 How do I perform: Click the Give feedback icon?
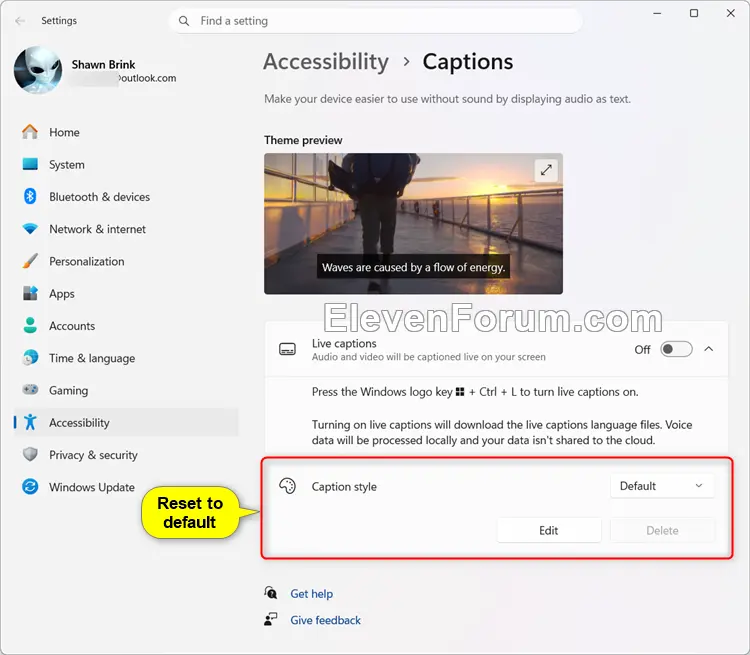click(x=270, y=620)
